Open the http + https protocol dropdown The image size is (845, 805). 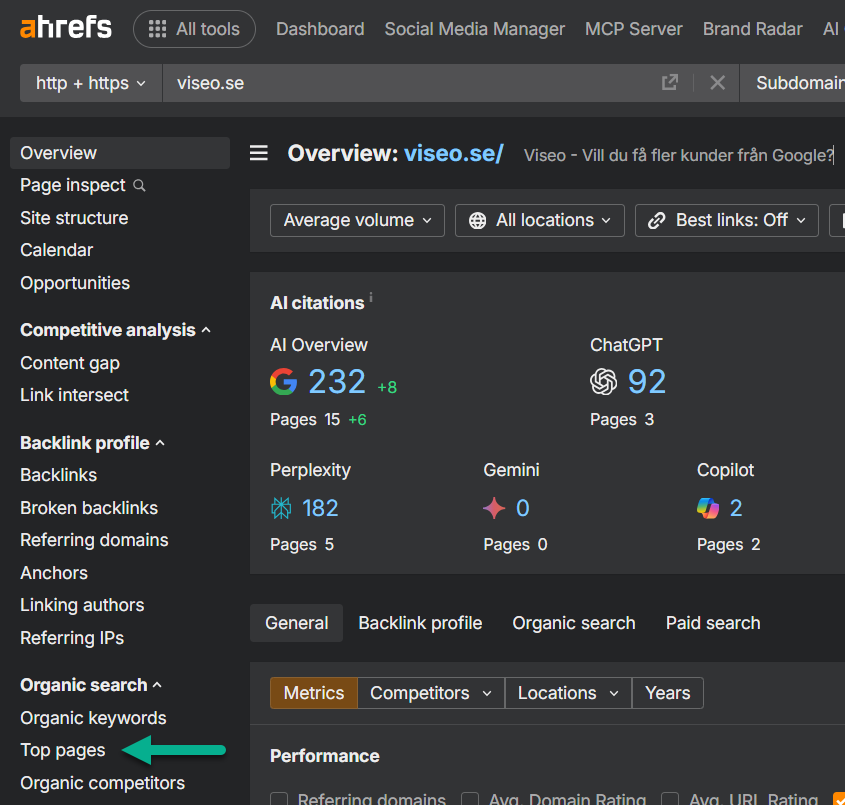pyautogui.click(x=91, y=83)
